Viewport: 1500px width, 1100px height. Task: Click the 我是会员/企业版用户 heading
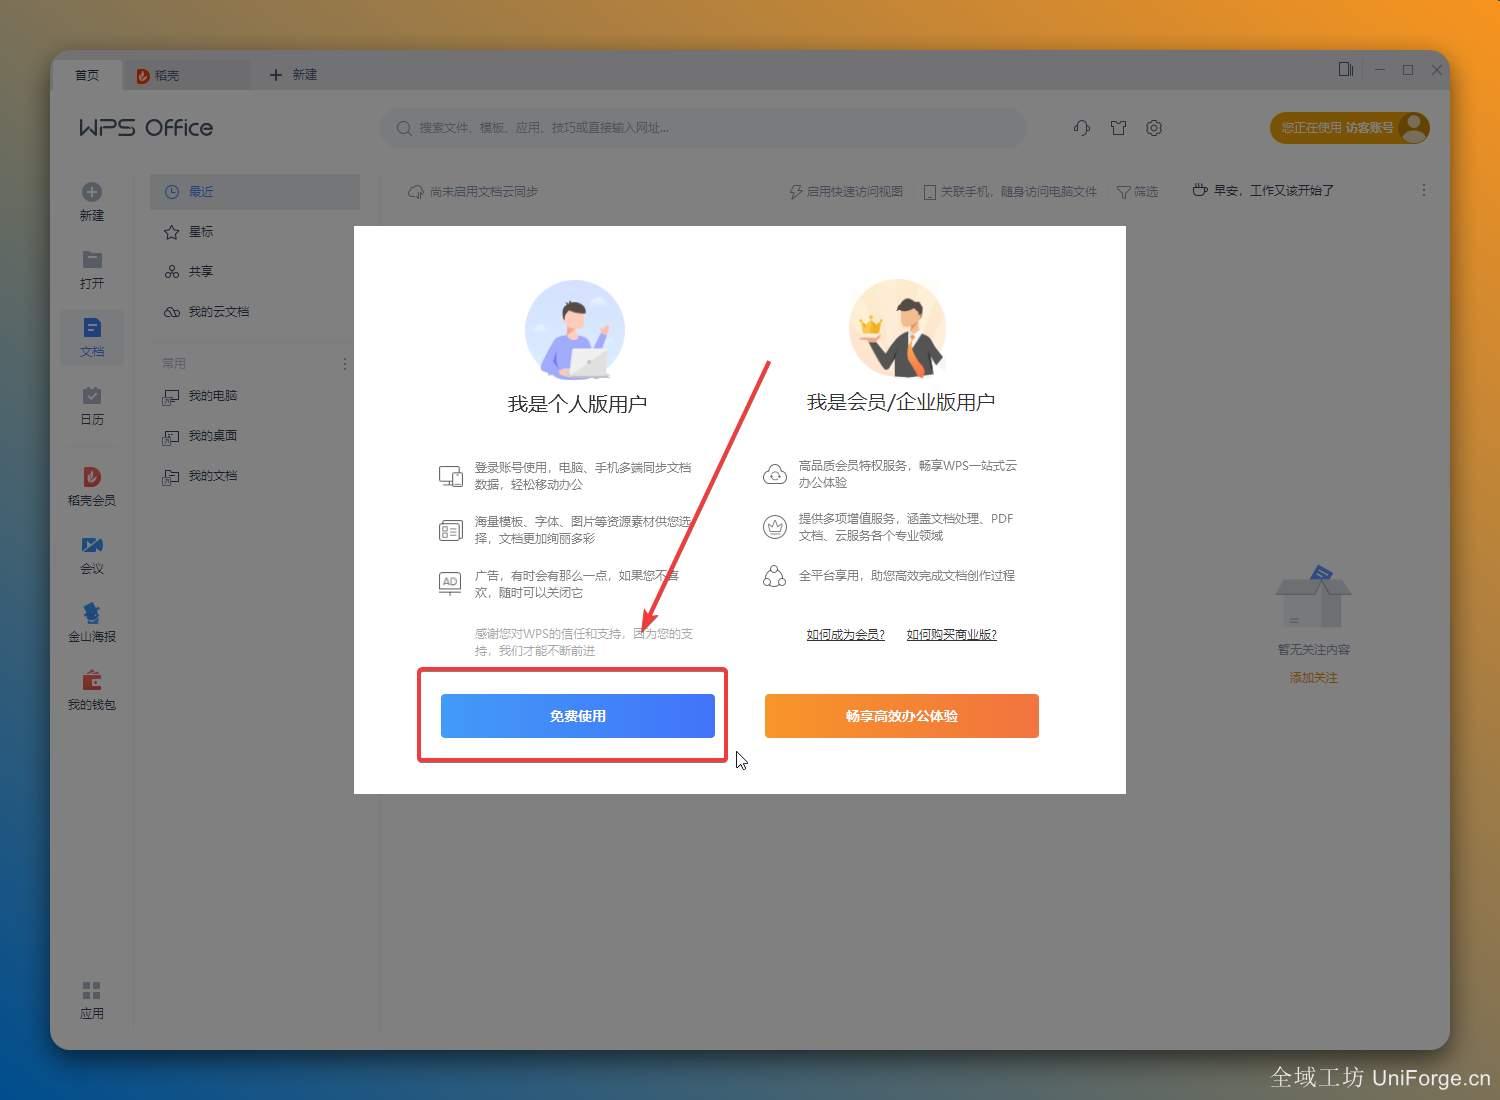tap(901, 402)
